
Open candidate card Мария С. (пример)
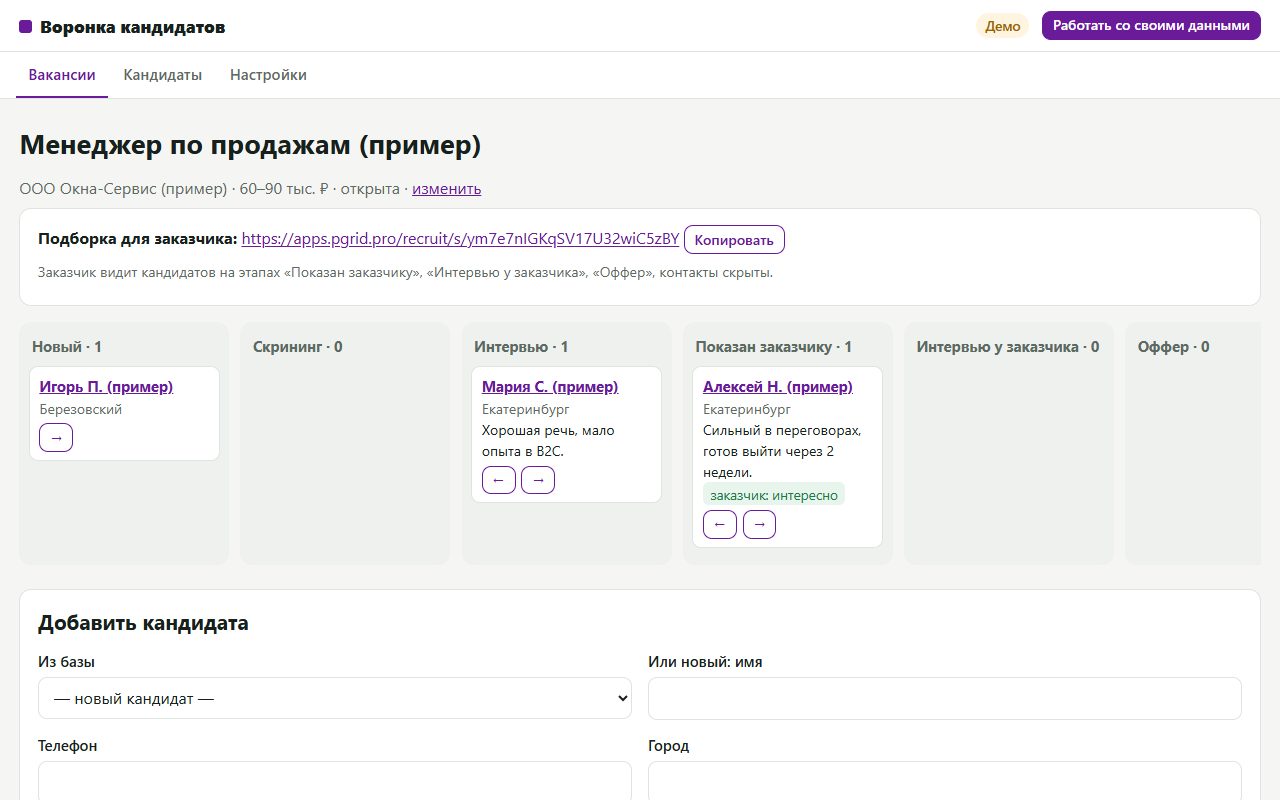tap(550, 386)
